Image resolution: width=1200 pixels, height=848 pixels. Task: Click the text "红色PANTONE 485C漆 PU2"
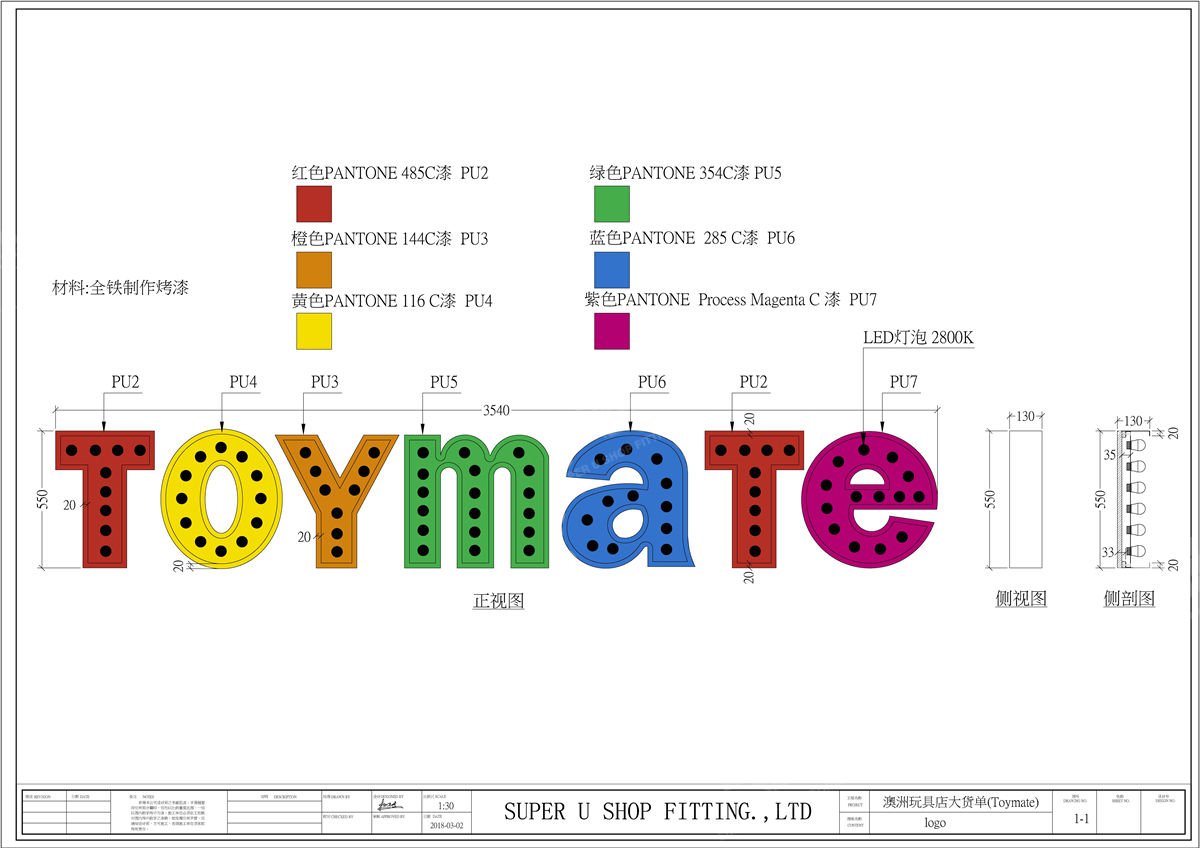click(390, 173)
